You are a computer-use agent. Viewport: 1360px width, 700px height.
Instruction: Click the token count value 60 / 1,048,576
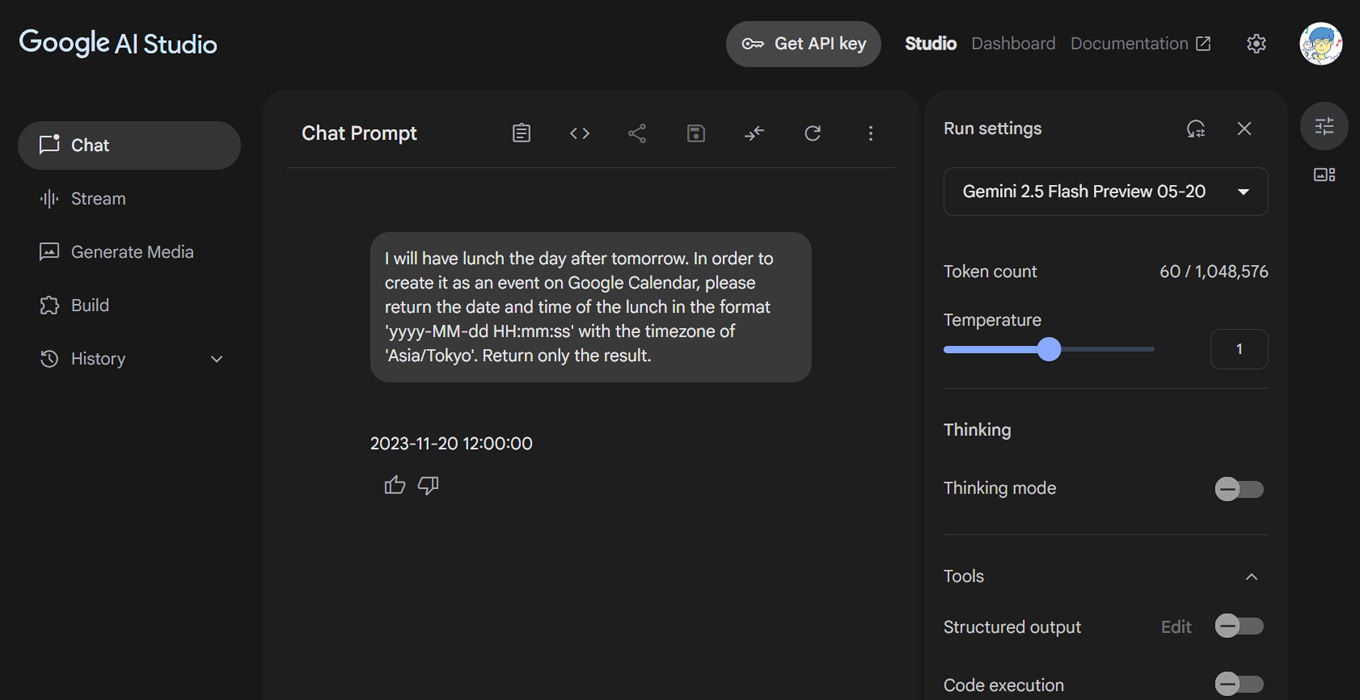[1214, 272]
